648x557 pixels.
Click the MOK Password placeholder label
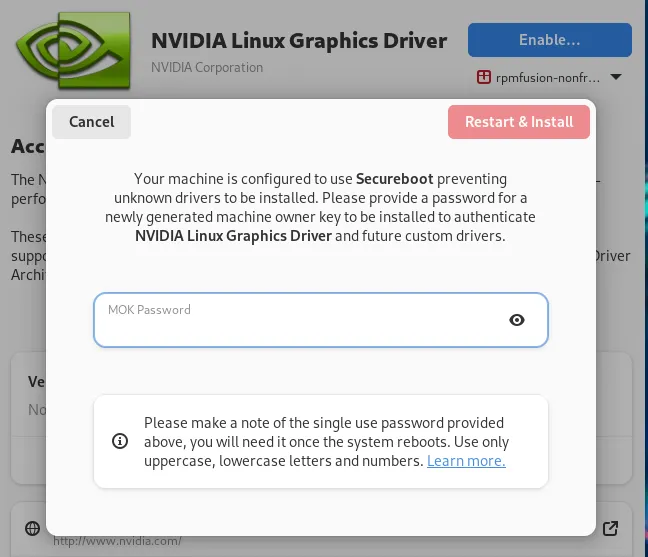point(149,310)
